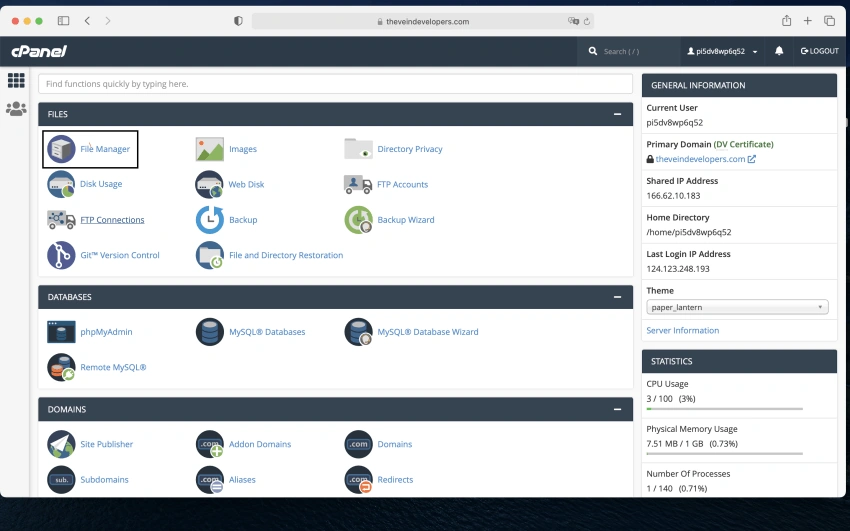Screen dimensions: 850x531
Task: Go forward in Safari
Action: coord(108,21)
